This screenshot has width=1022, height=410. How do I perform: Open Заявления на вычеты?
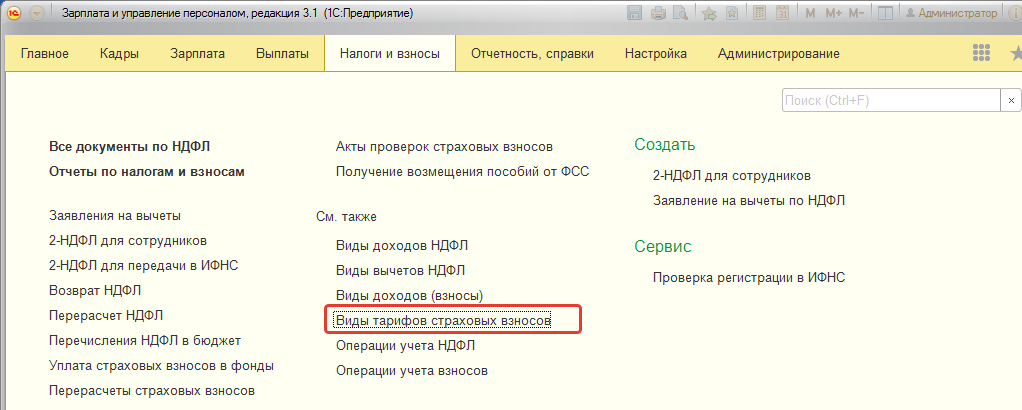115,215
